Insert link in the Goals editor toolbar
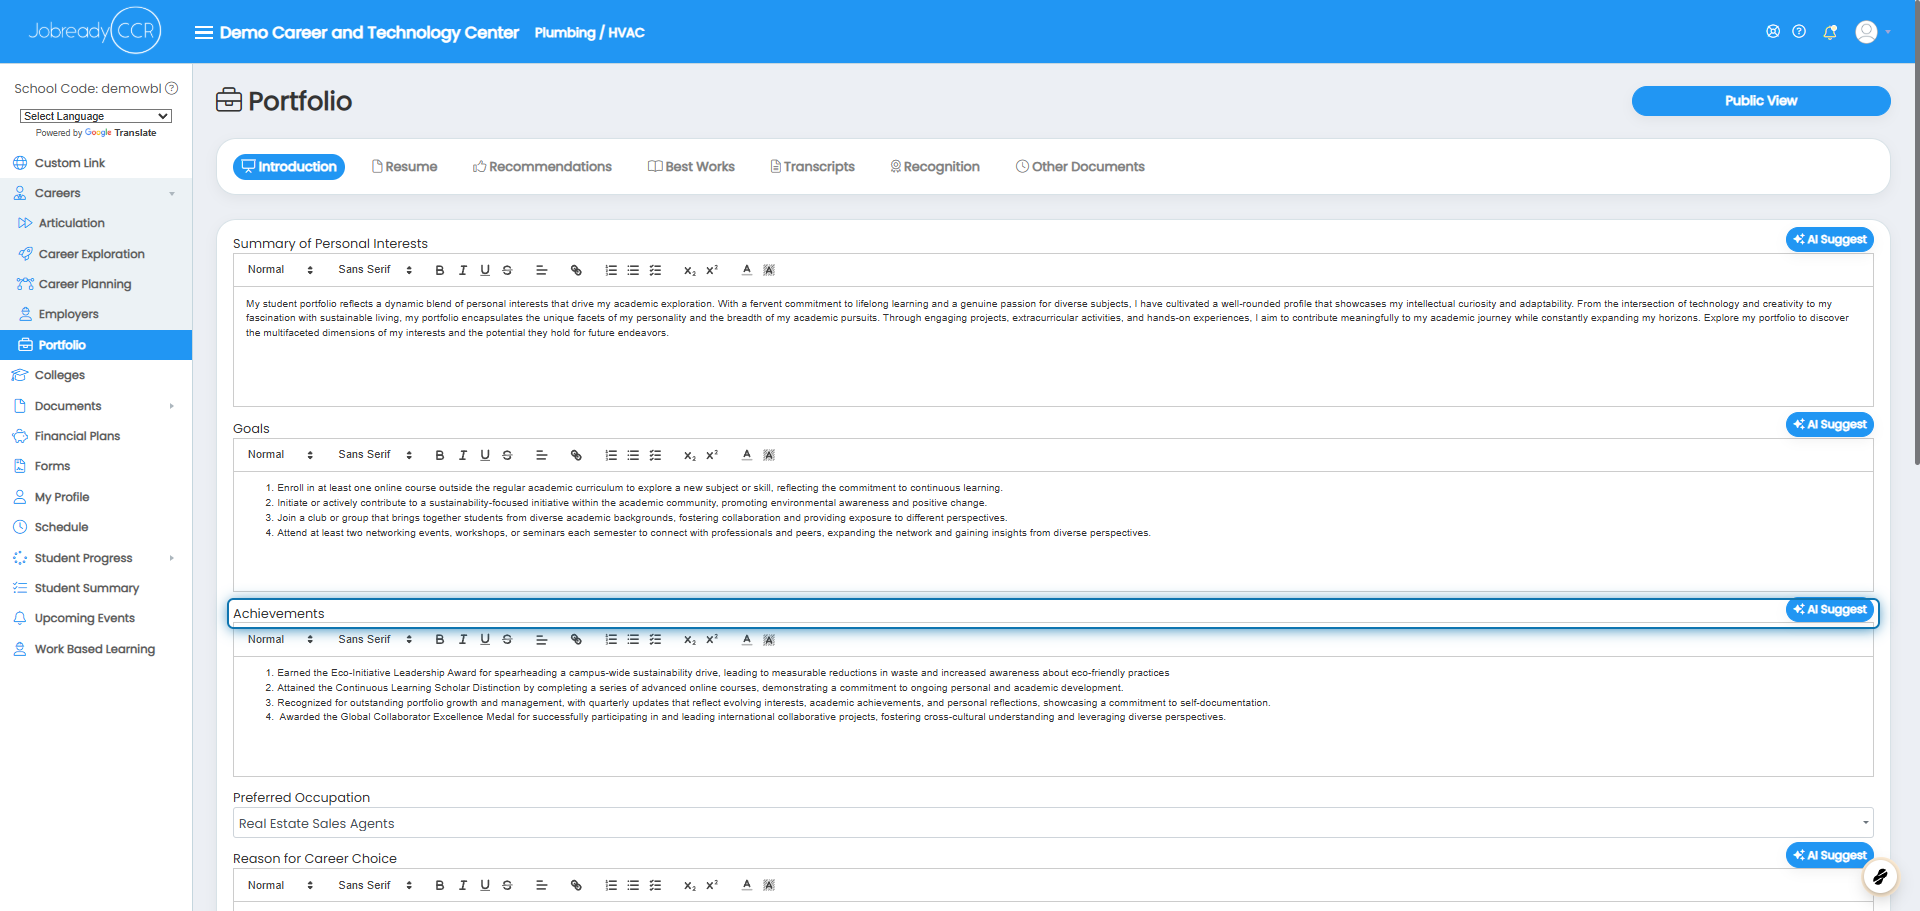Viewport: 1920px width, 911px height. [x=576, y=455]
